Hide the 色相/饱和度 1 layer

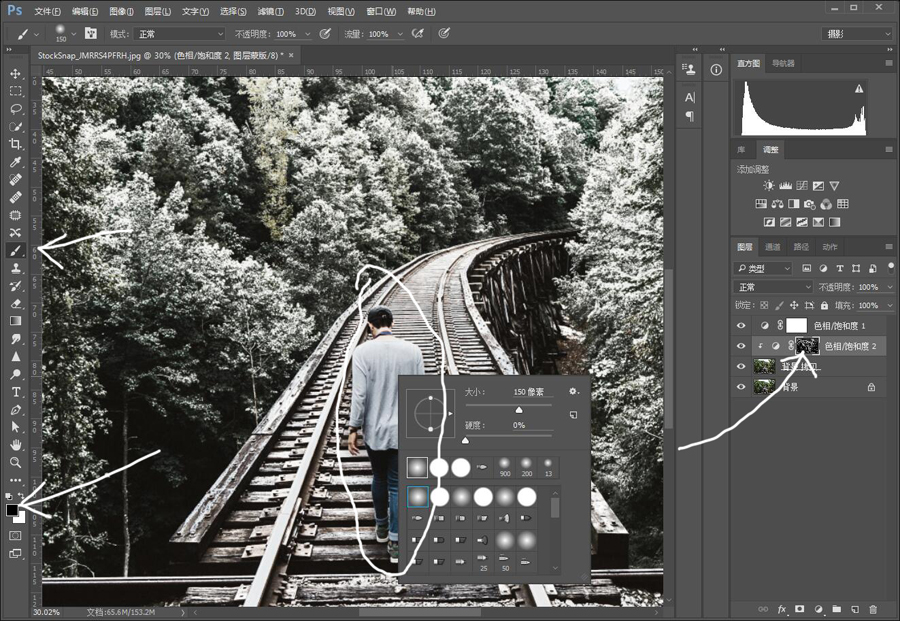[x=741, y=325]
